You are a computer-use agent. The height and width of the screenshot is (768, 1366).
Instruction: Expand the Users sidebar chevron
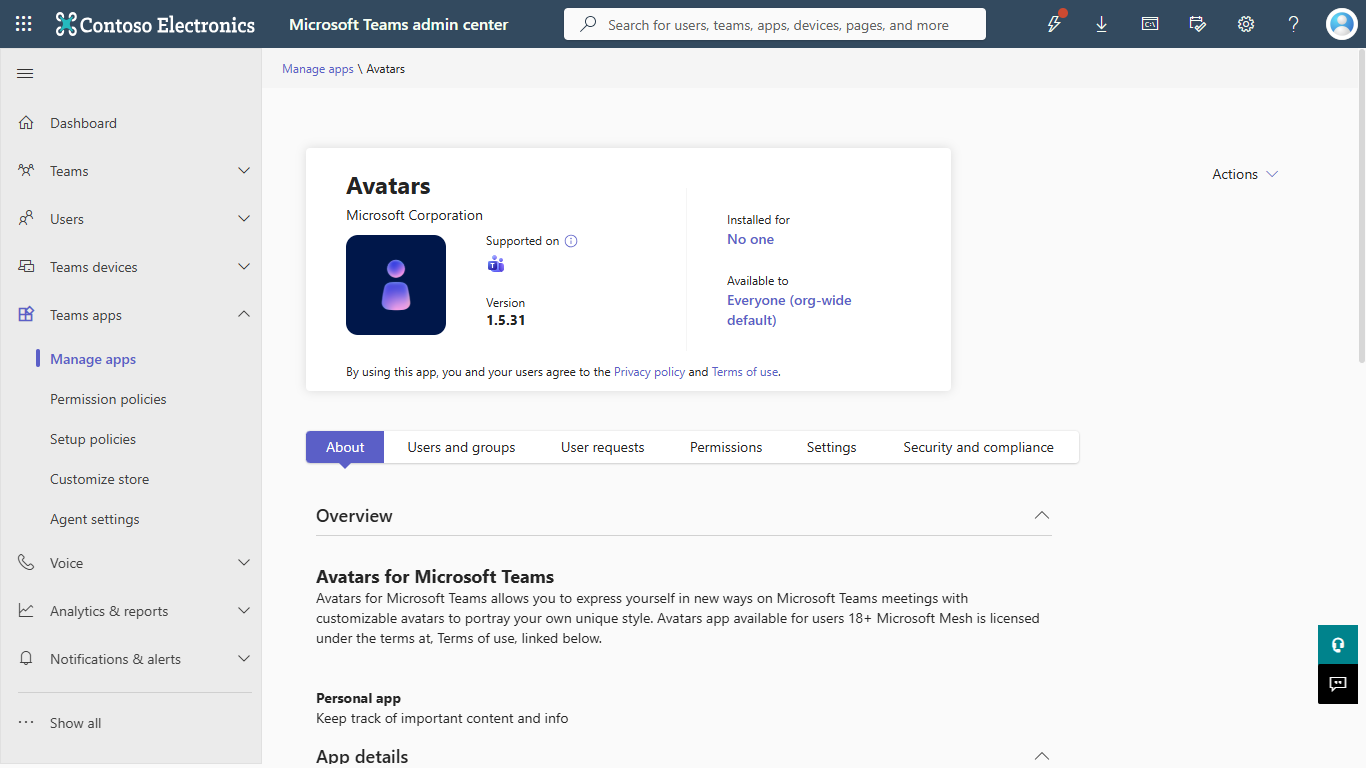244,219
